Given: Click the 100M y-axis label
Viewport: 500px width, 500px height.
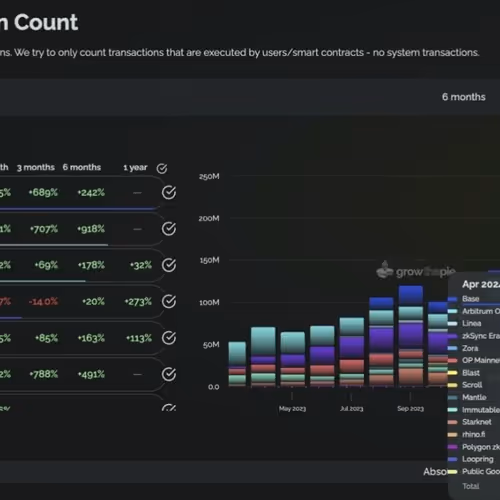Looking at the screenshot, I should pos(209,303).
